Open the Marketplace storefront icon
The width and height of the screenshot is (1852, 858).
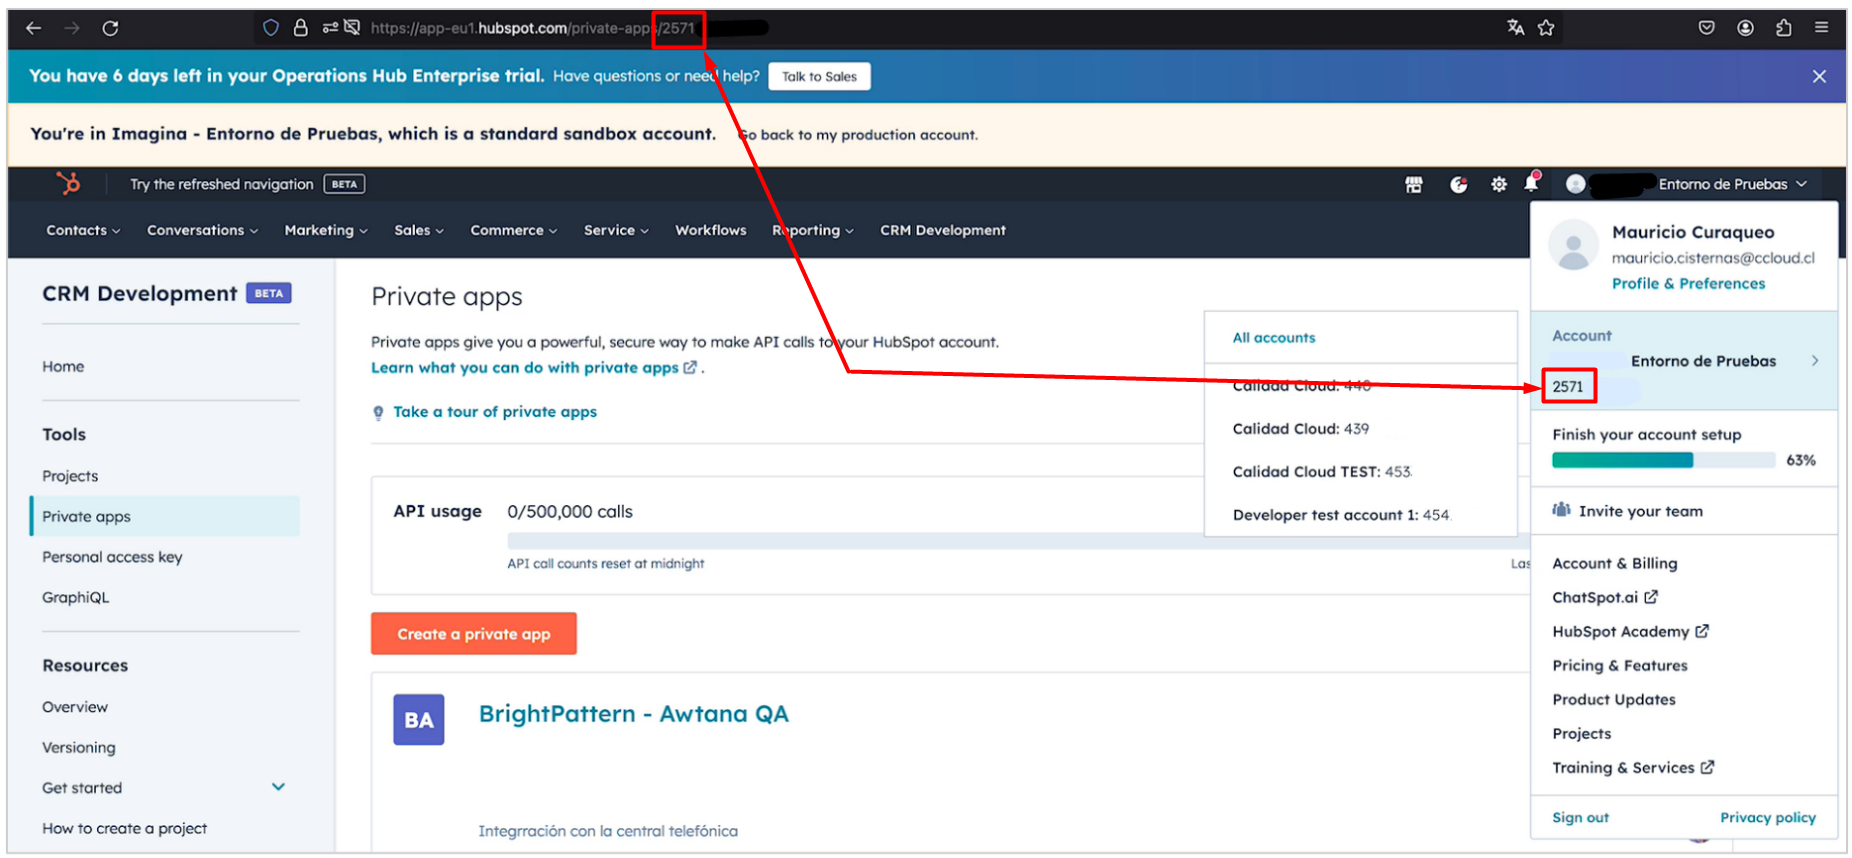[1413, 184]
